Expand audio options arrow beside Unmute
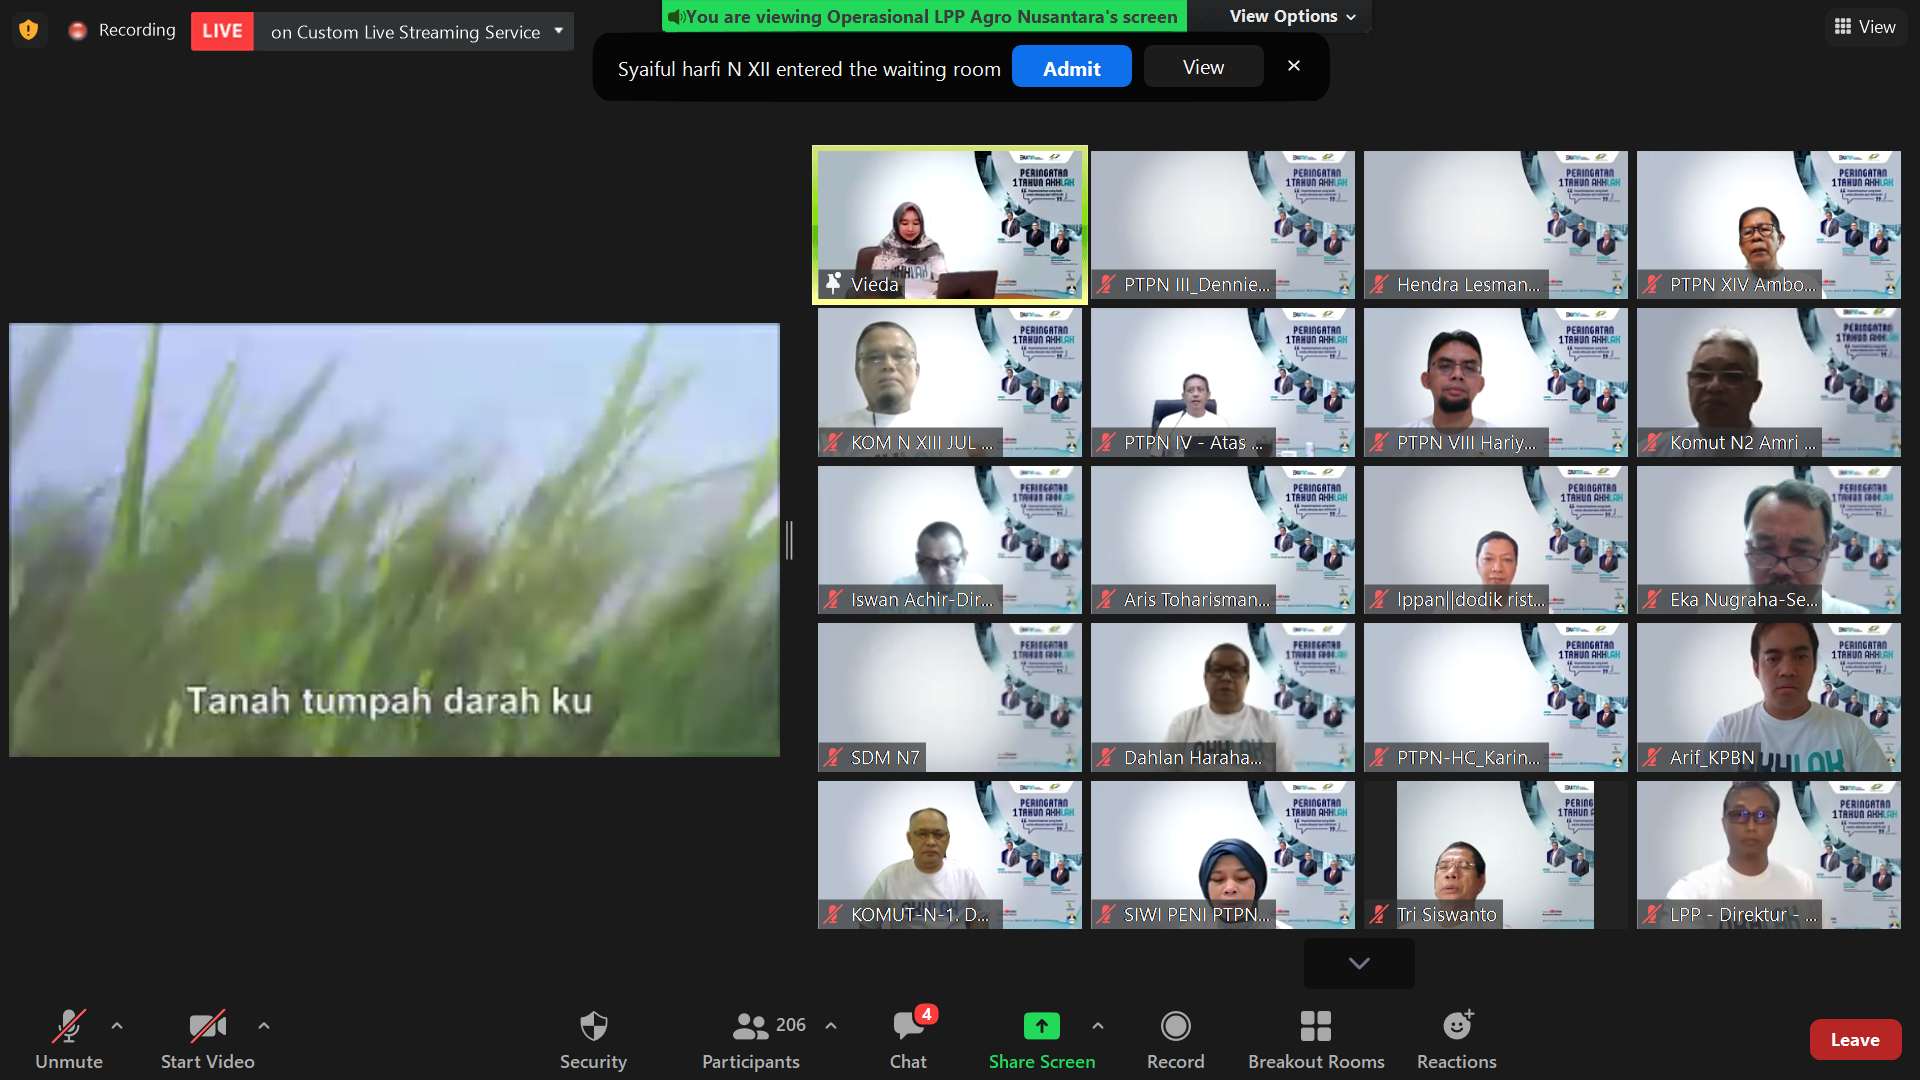 117,1026
